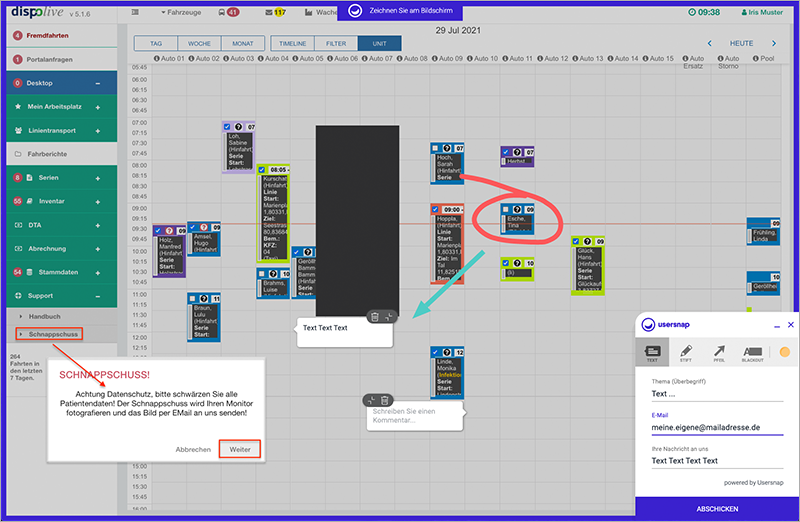Open the orange color picker swatch
The height and width of the screenshot is (522, 800).
point(784,352)
